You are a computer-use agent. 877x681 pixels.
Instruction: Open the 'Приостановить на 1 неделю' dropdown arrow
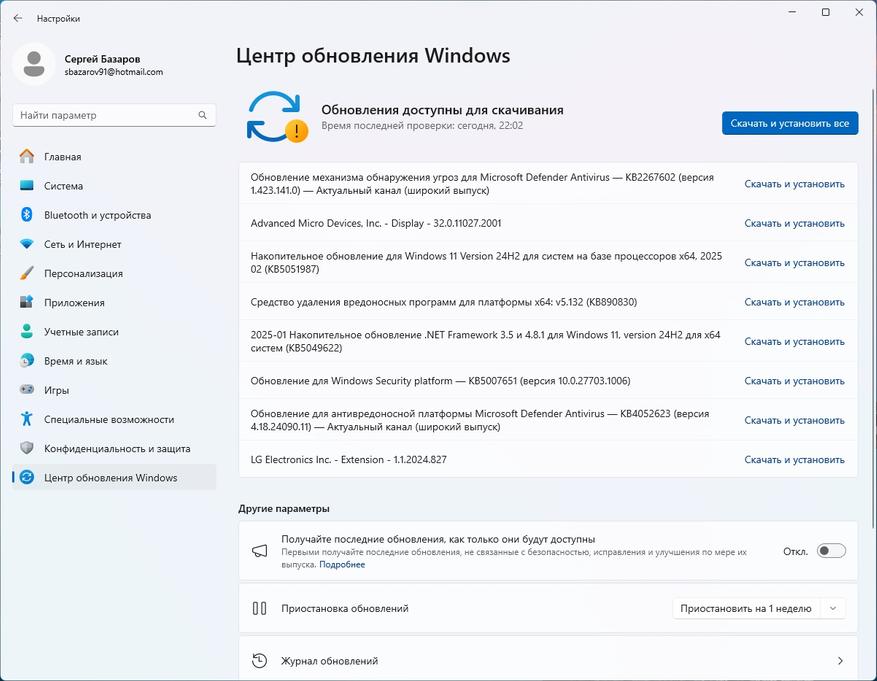coord(833,608)
